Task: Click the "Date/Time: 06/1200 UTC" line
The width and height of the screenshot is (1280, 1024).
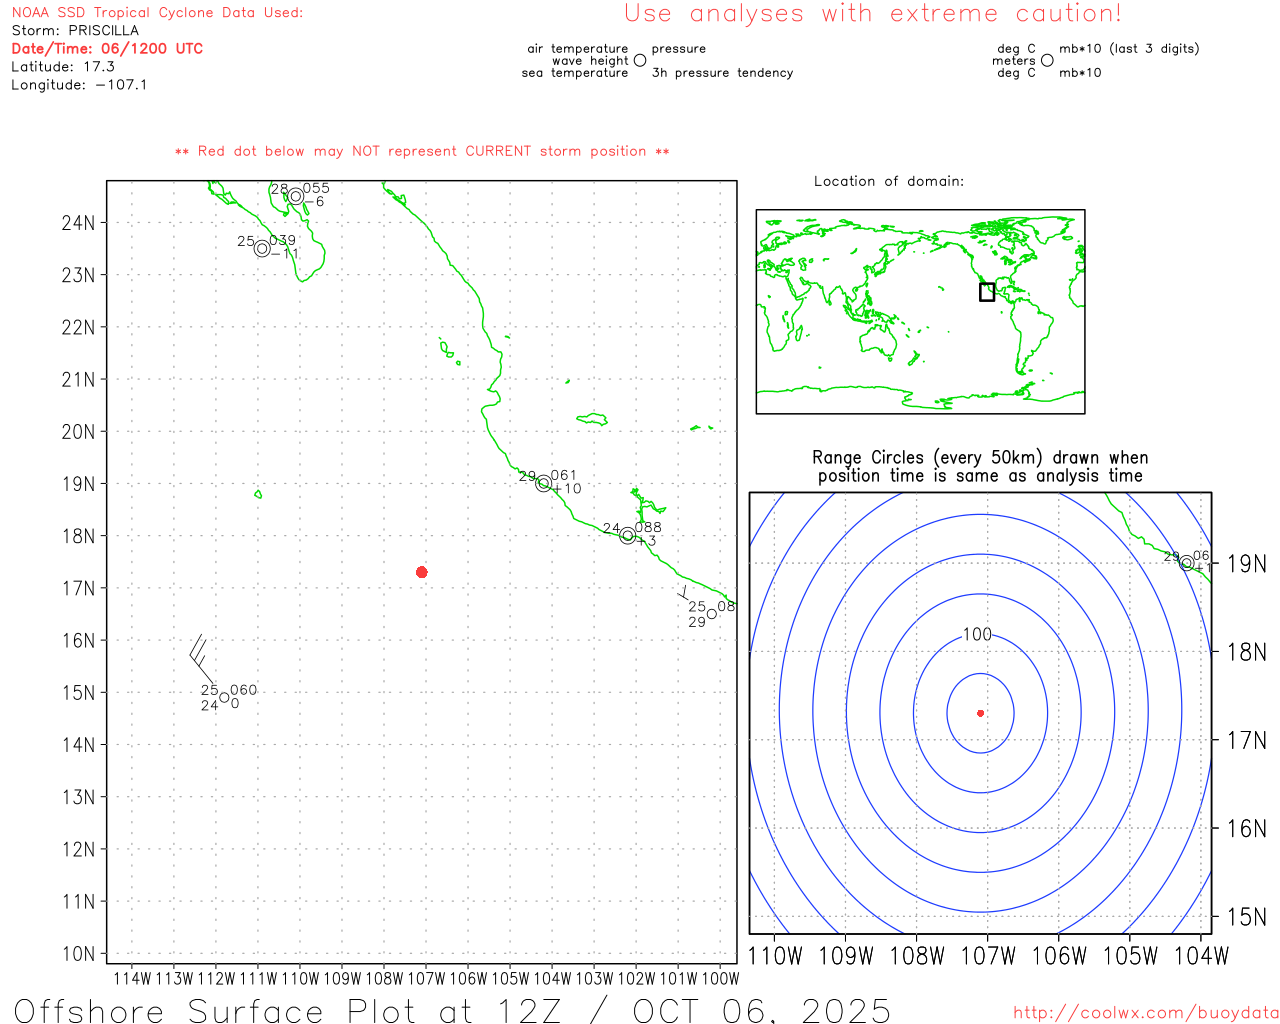Action: coord(107,48)
